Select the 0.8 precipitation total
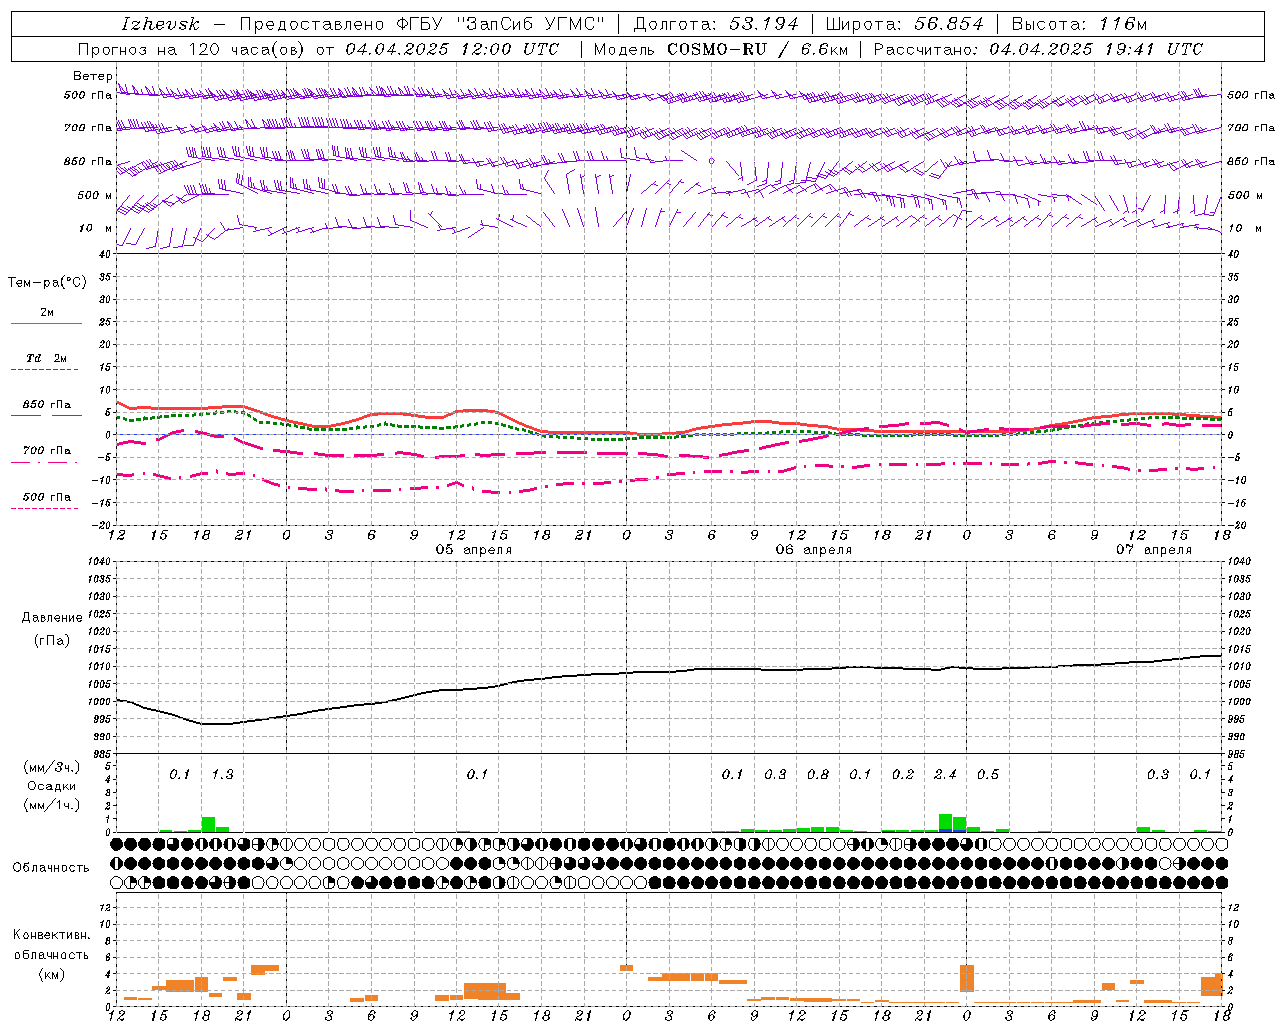Screen dimensions: 1280x1024 [817, 774]
